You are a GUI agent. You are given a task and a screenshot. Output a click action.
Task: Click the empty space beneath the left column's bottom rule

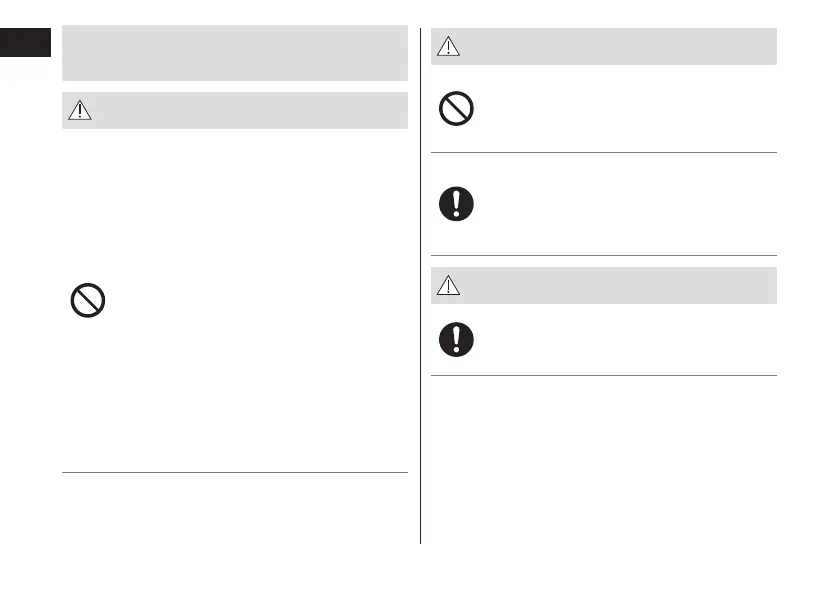235,510
